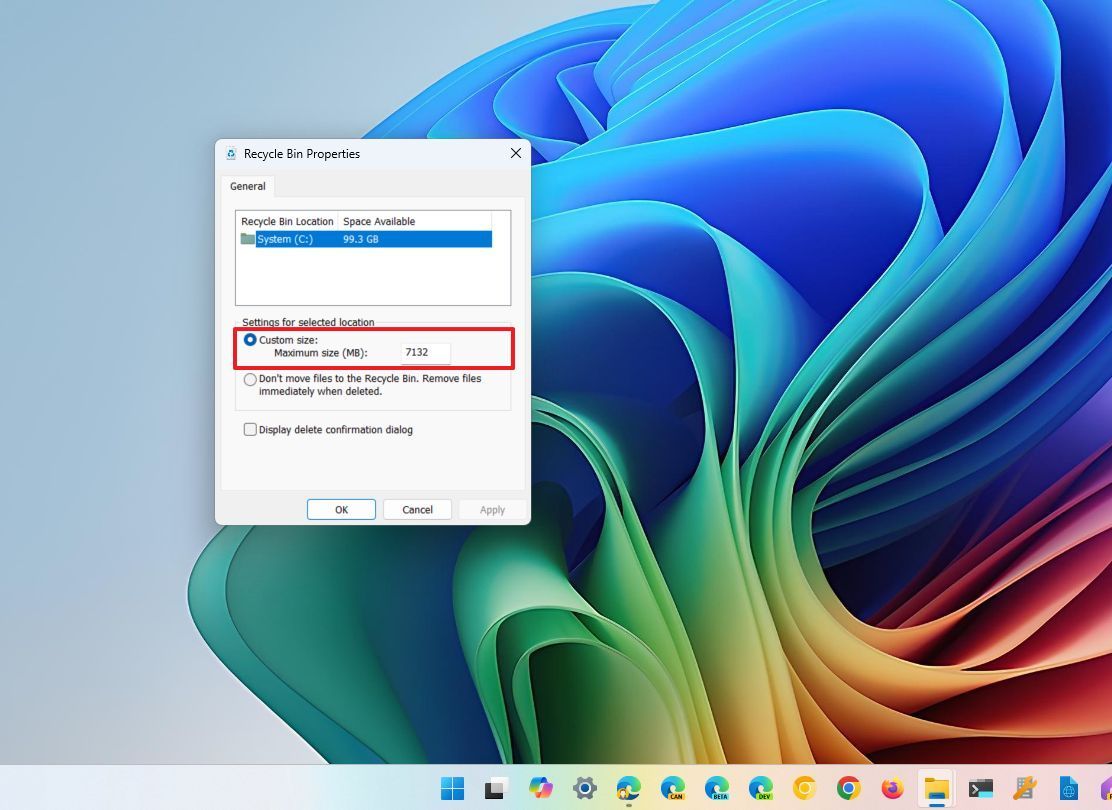Launch Edge Canary browser
The height and width of the screenshot is (810, 1112).
click(x=672, y=789)
